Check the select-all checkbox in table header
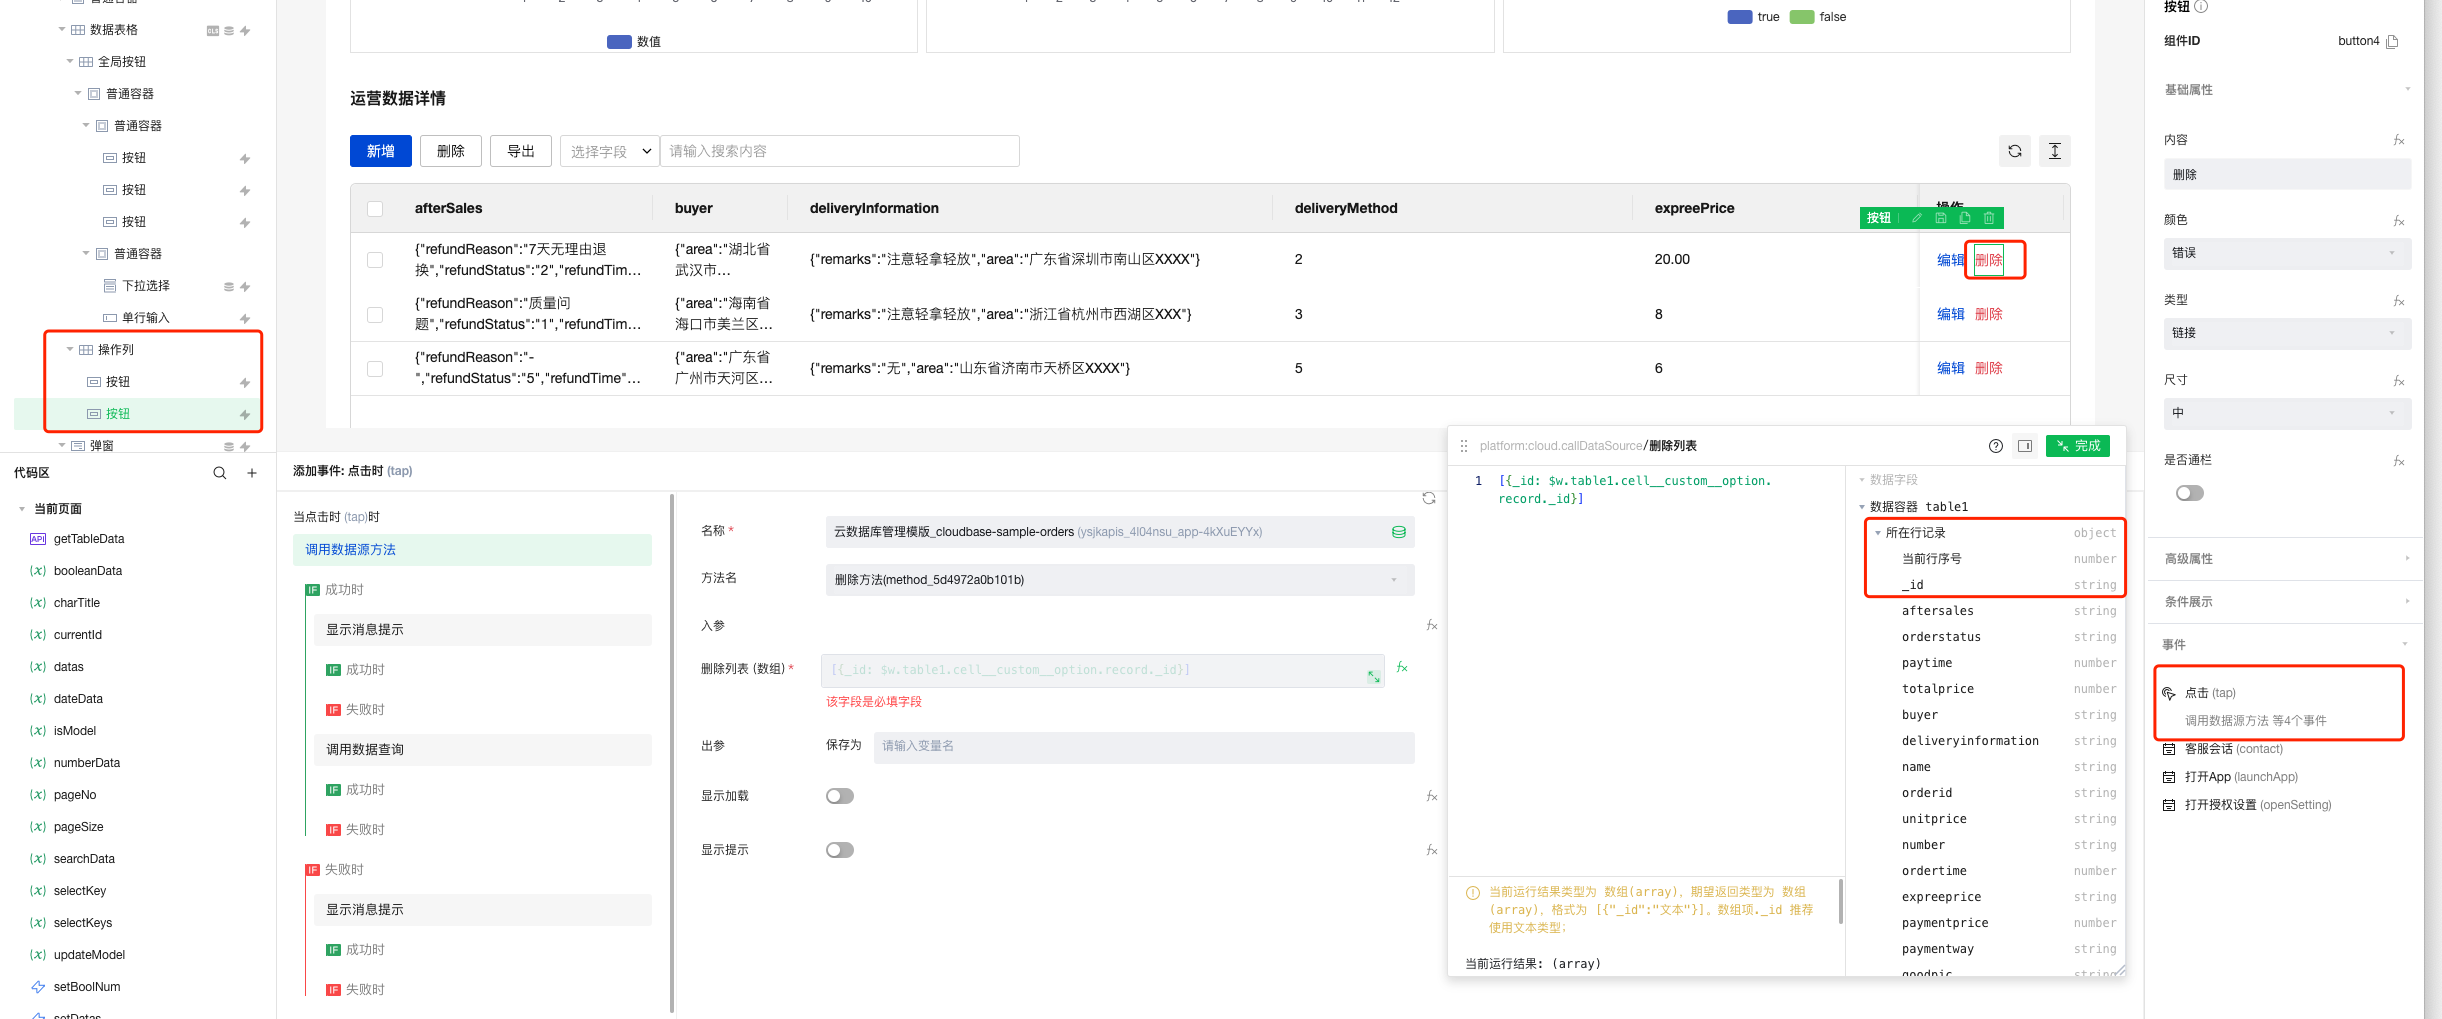Viewport: 2442px width, 1019px height. click(375, 209)
